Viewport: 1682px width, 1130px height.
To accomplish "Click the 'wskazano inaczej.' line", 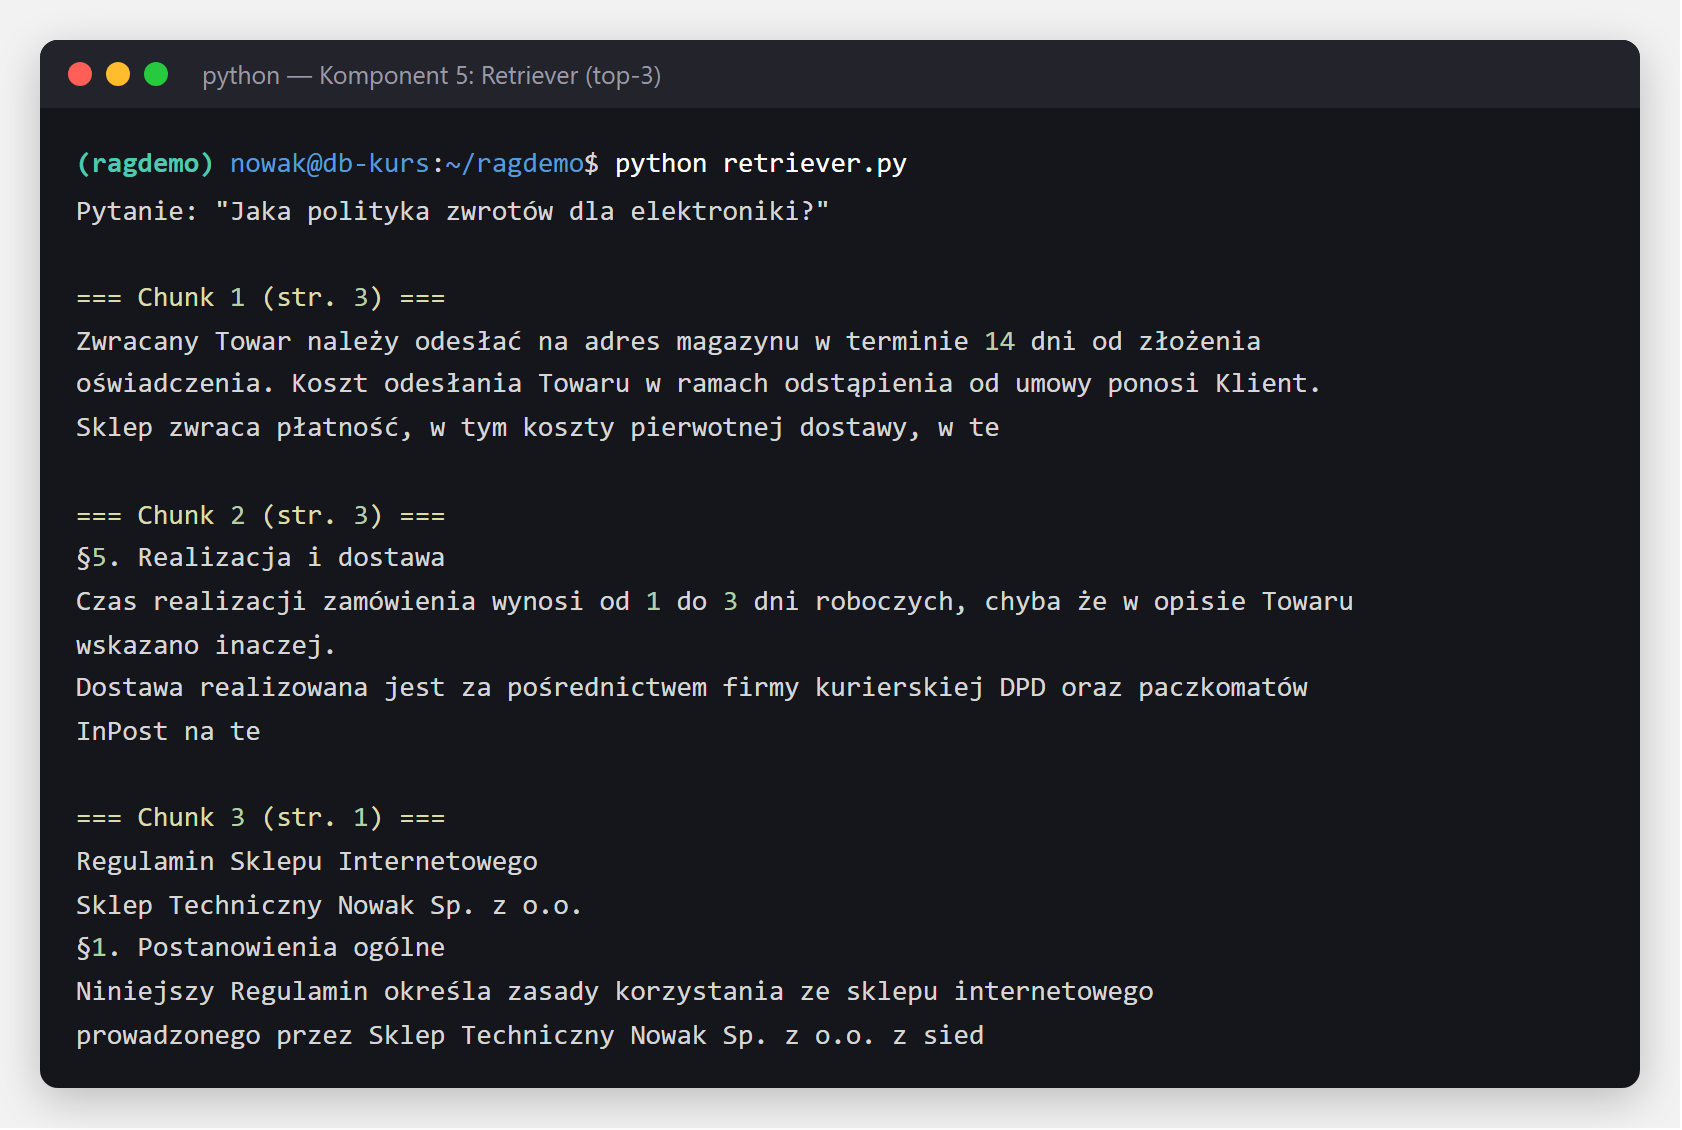I will coord(206,645).
